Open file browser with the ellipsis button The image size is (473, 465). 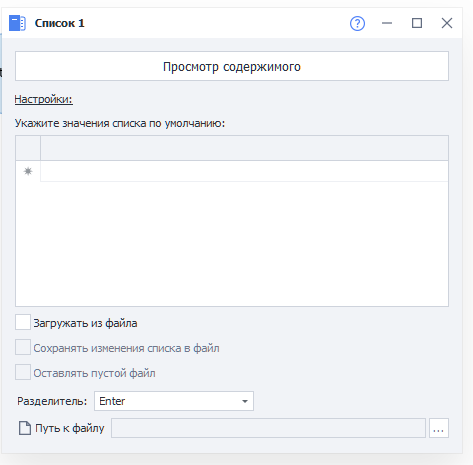pyautogui.click(x=439, y=428)
